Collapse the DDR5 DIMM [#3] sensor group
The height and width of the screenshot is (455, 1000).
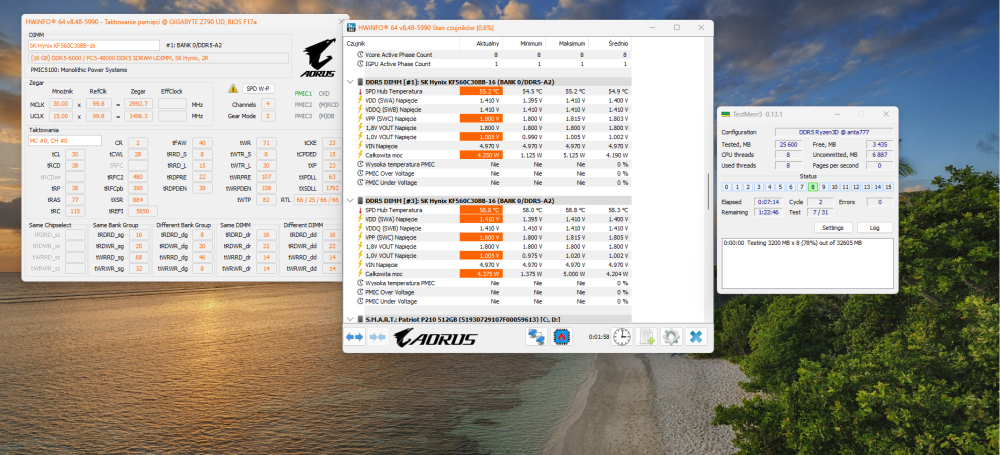pos(350,200)
